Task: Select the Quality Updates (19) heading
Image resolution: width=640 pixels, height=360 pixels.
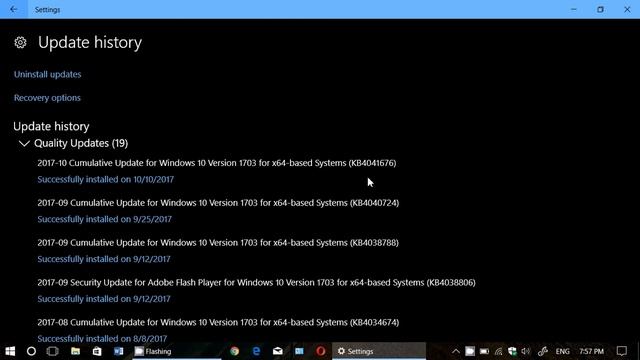Action: click(x=81, y=143)
